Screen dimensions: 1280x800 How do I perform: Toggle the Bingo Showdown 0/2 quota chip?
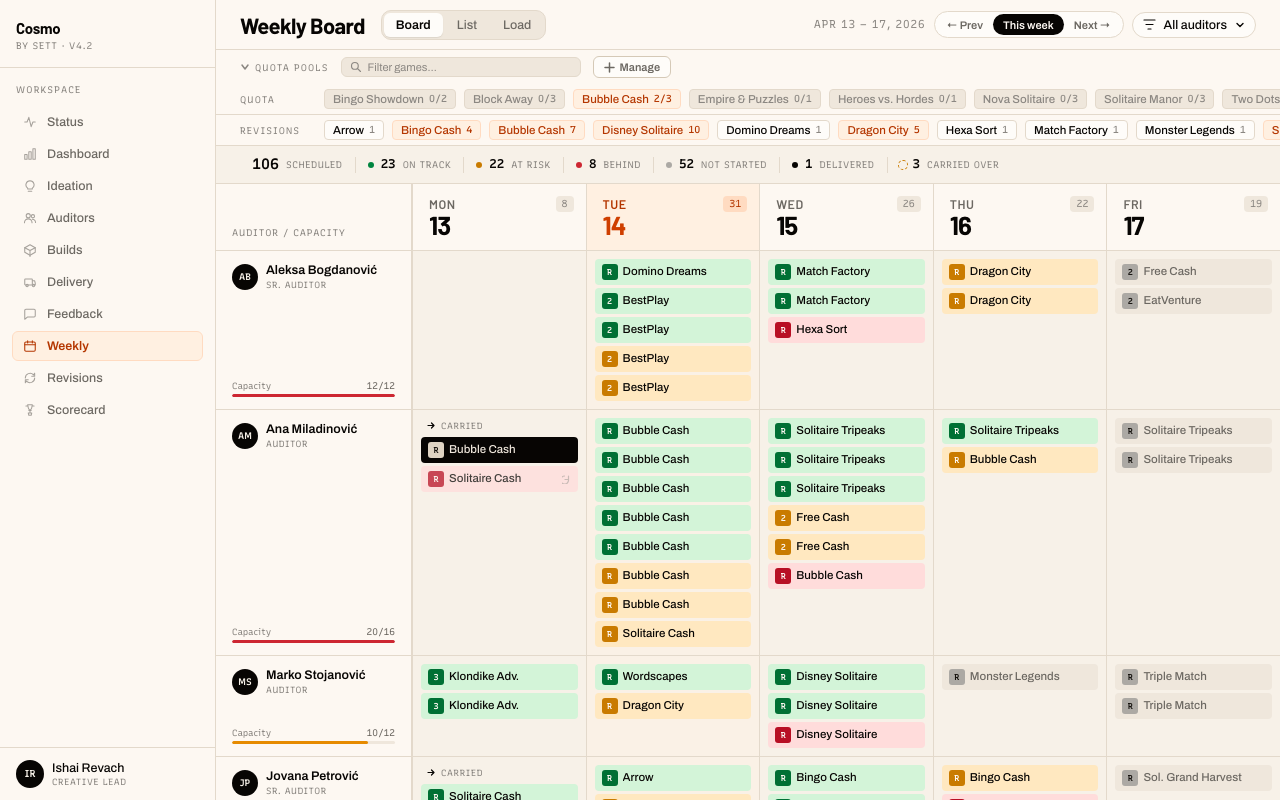(390, 99)
